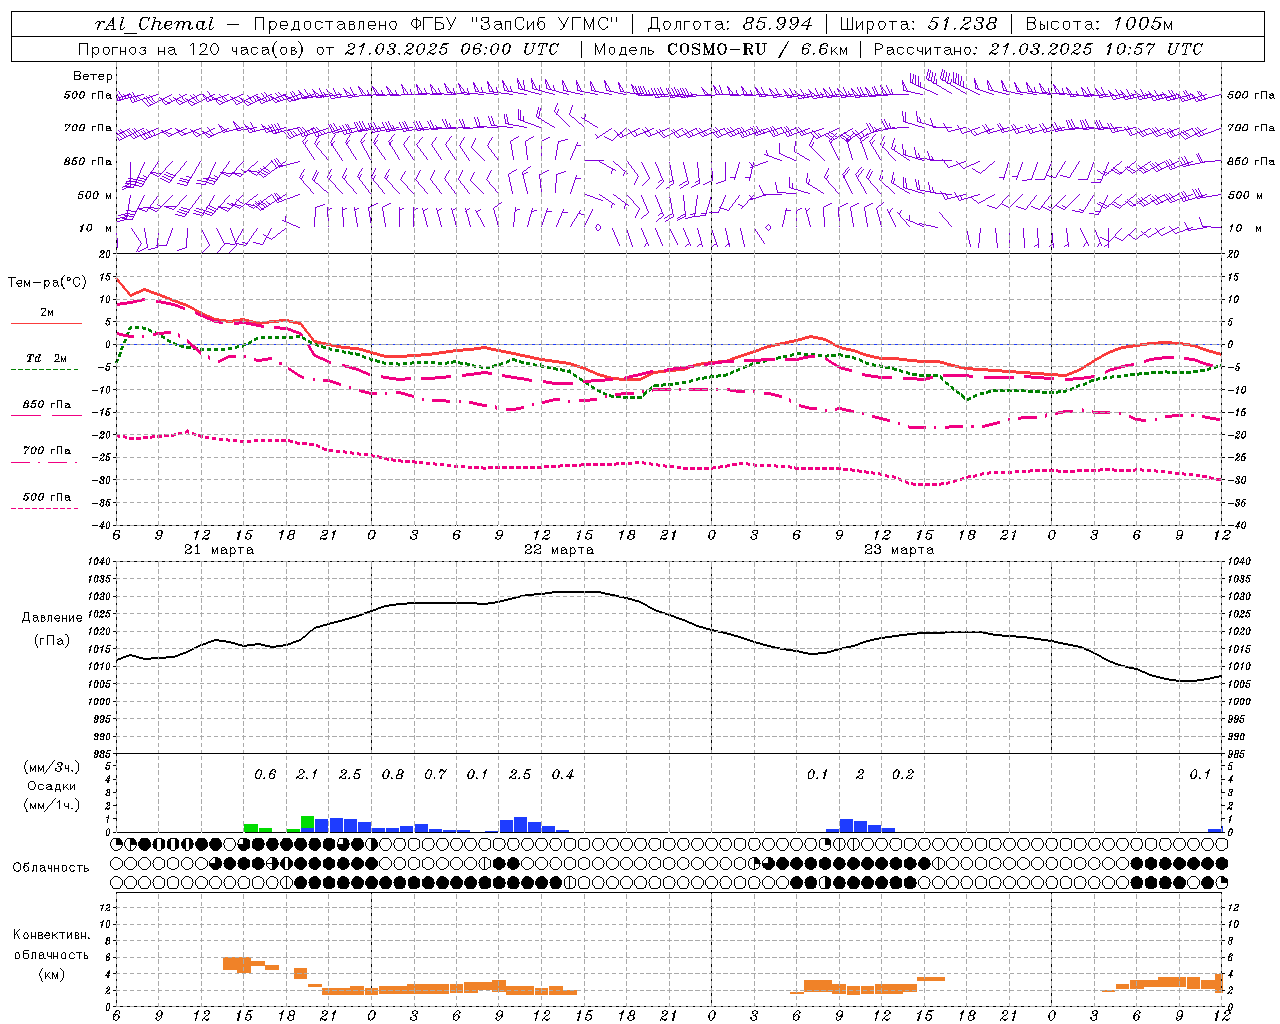
Task: Click the 700 гПа temperature legend entry
Action: [x=47, y=451]
